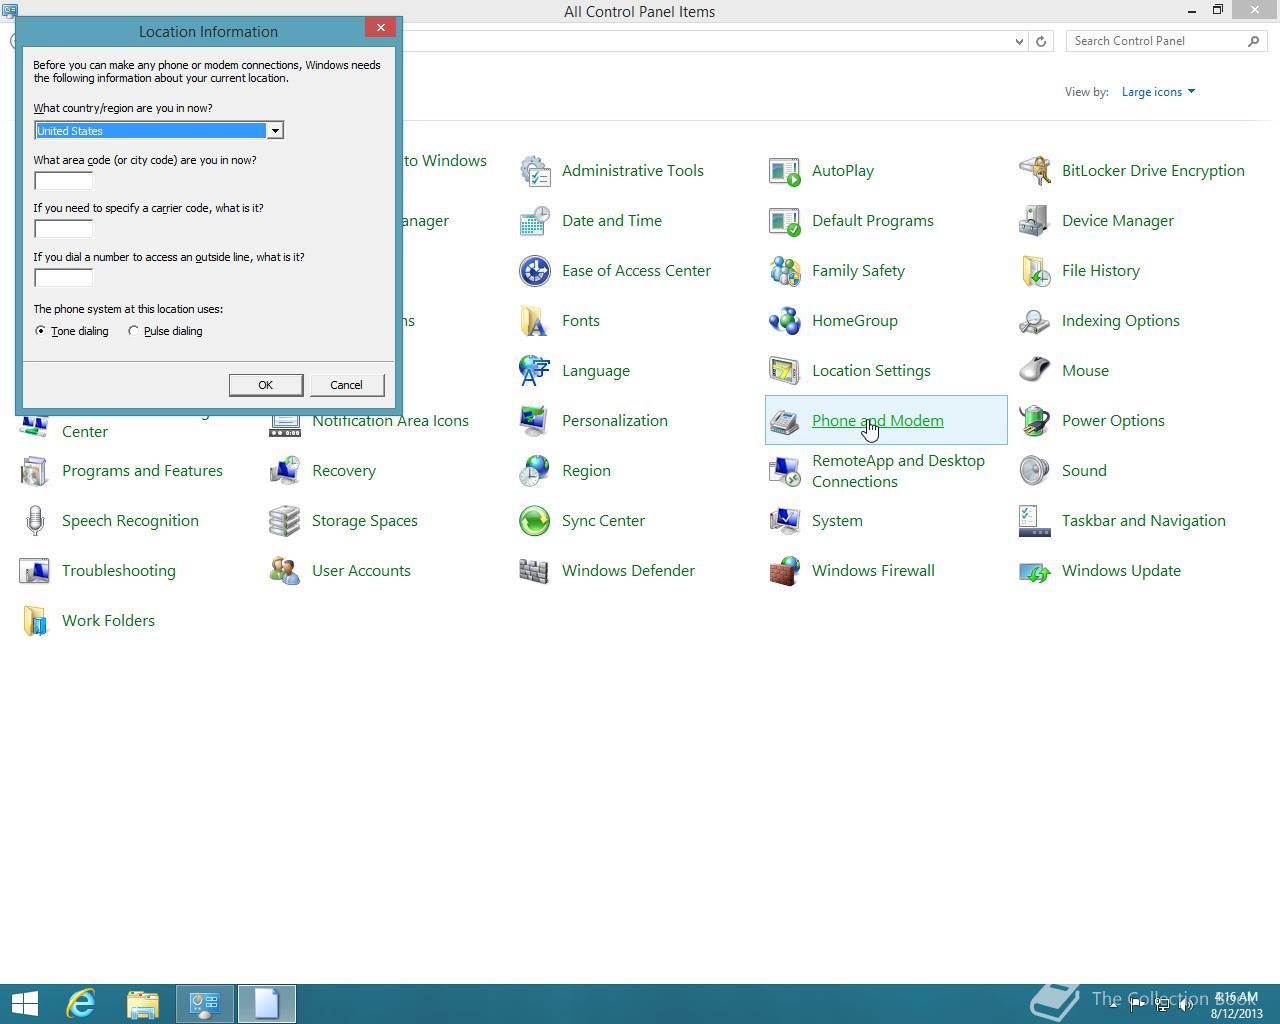
Task: Open the Region icon
Action: point(535,471)
